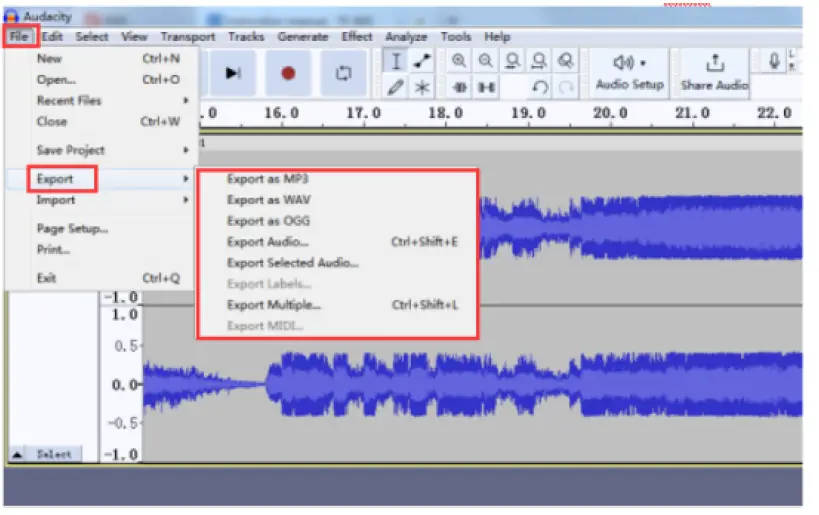Open the Audio Setup dropdown
Image resolution: width=819 pixels, height=515 pixels.
coord(629,72)
